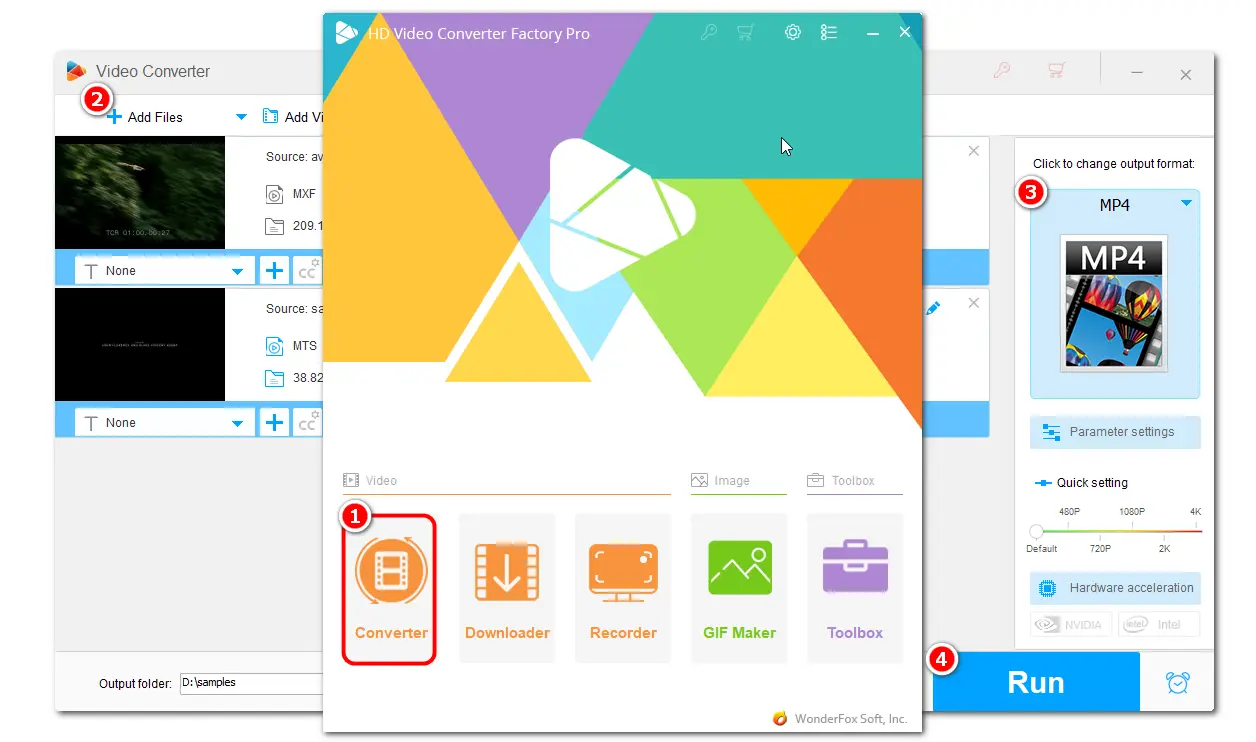This screenshot has width=1256, height=742.
Task: Toggle Intel acceleration
Action: tap(1158, 624)
